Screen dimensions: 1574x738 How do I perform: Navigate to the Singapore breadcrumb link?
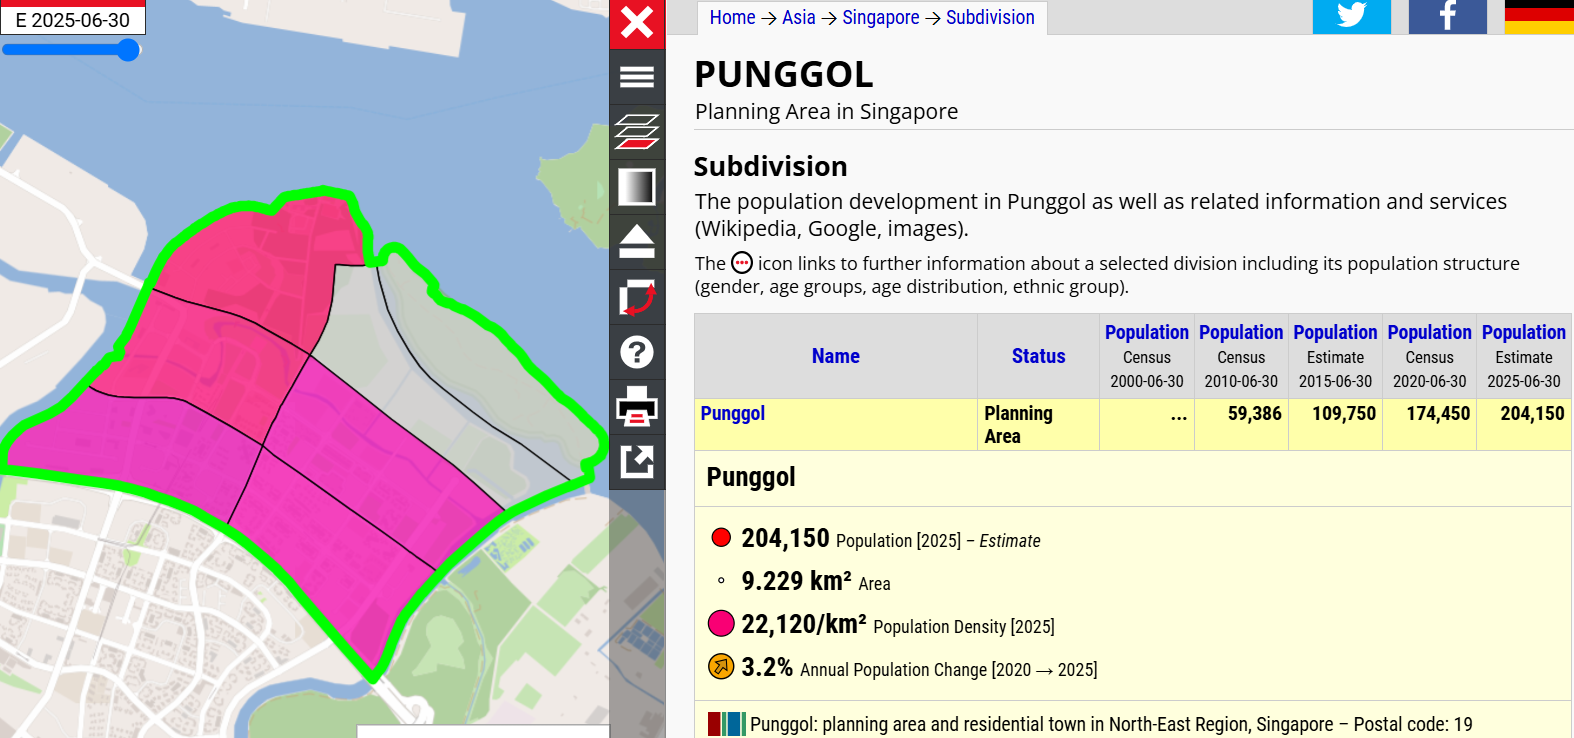point(880,18)
